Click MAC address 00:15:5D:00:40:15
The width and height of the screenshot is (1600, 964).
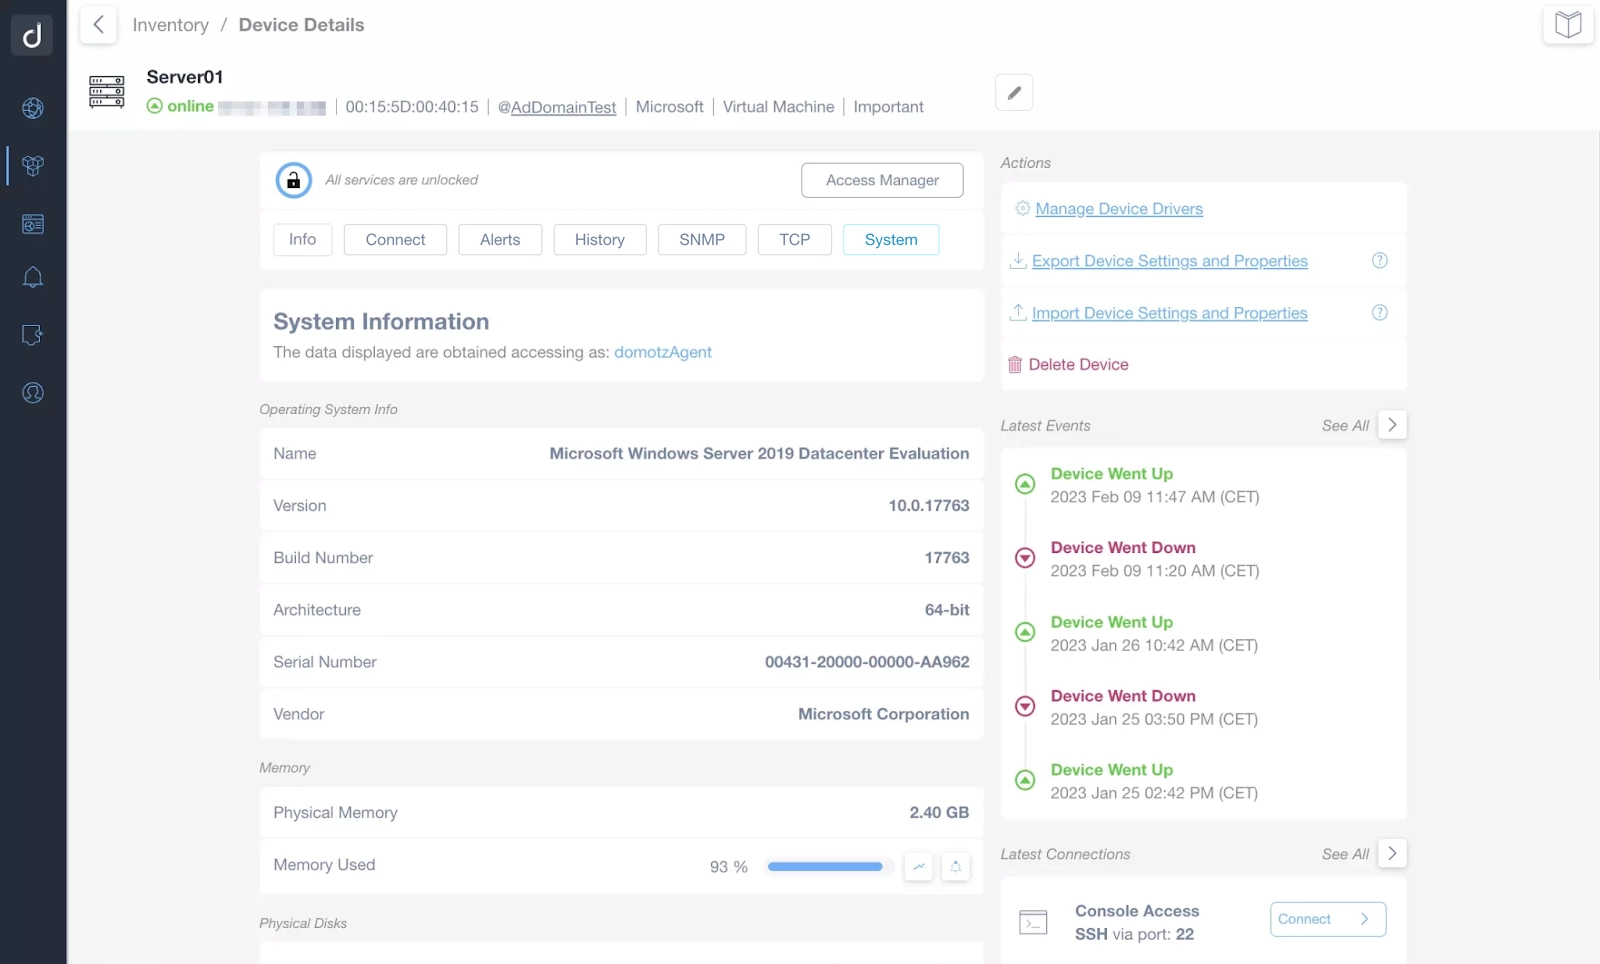tap(412, 107)
